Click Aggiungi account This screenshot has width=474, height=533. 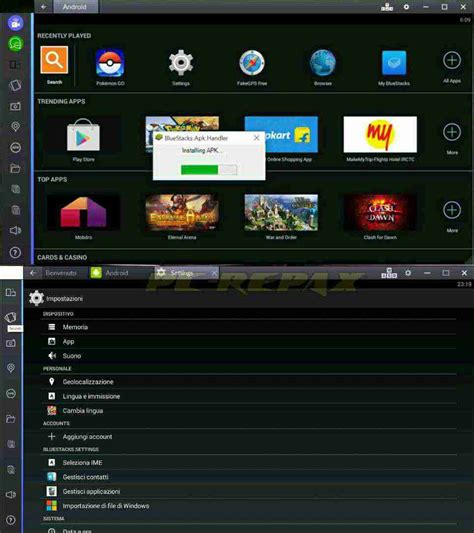(249, 436)
